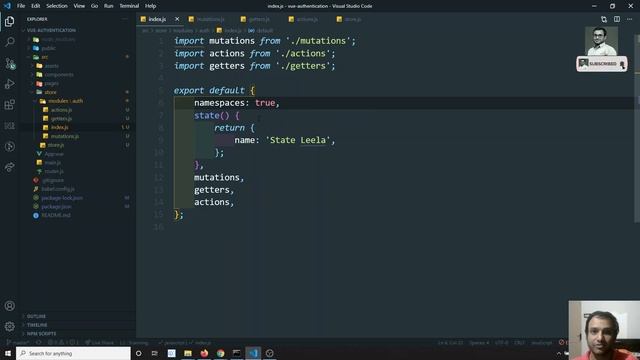Open router.js in the explorer tree
640x360 pixels.
(54, 171)
